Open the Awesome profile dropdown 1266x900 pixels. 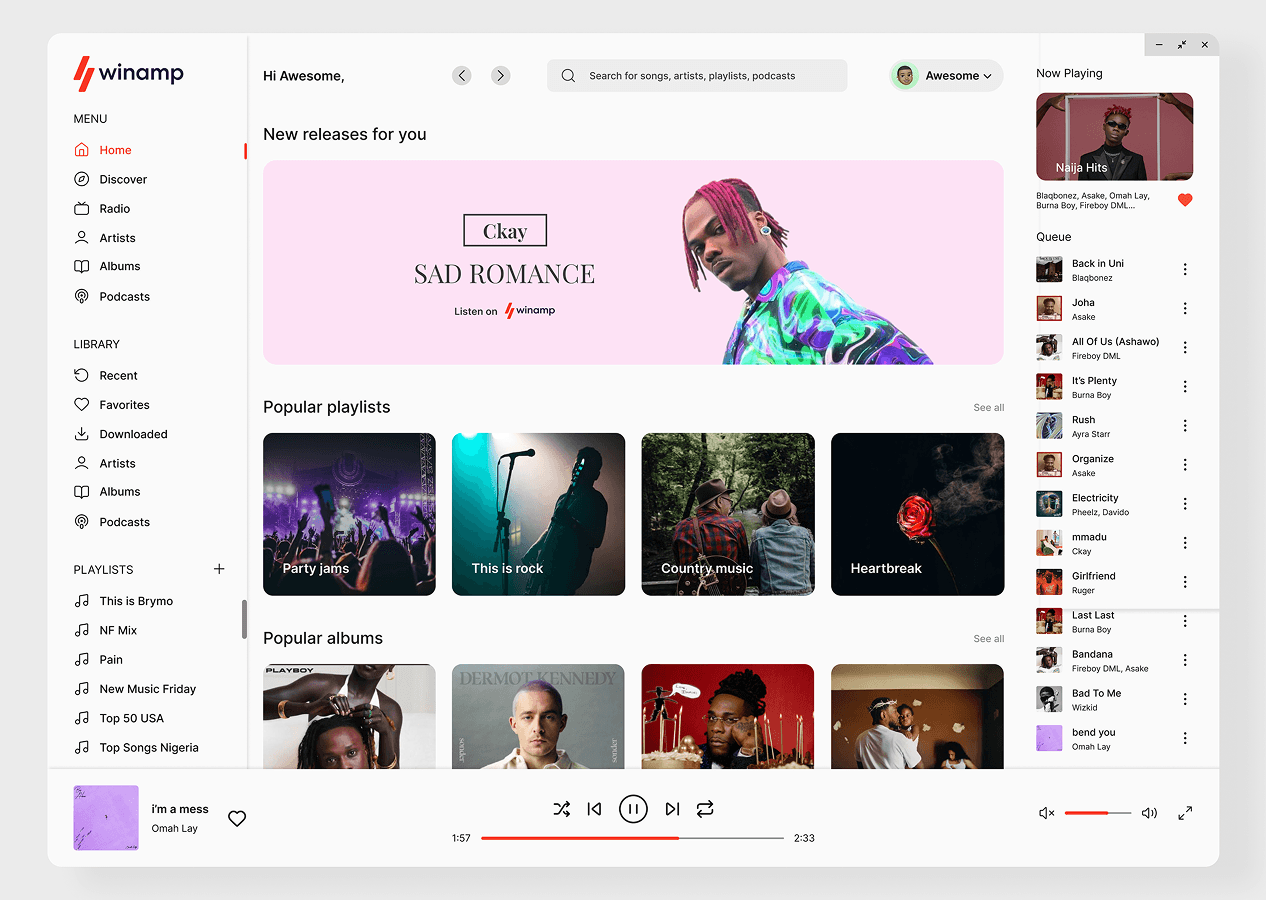coord(947,75)
